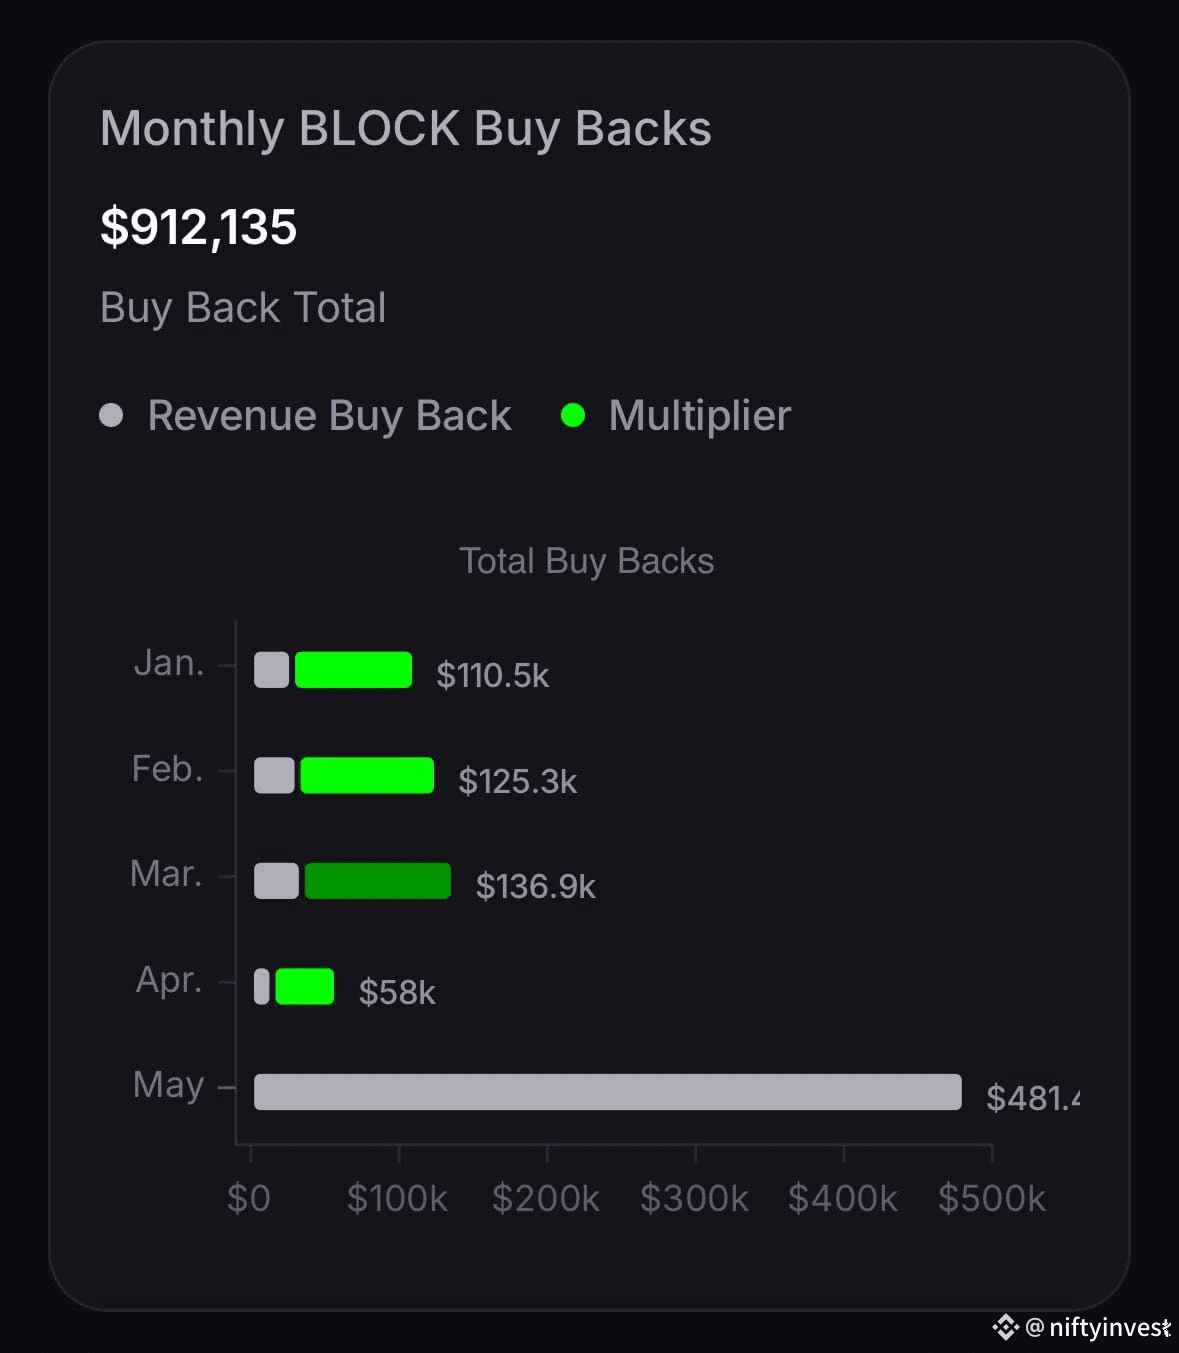Open the @niftyinvest watermark handle
This screenshot has height=1353, width=1179.
pyautogui.click(x=1098, y=1327)
